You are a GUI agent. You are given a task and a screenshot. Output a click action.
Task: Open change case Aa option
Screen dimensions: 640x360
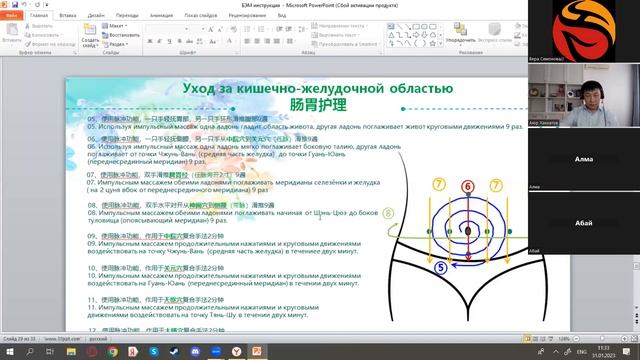pyautogui.click(x=213, y=41)
